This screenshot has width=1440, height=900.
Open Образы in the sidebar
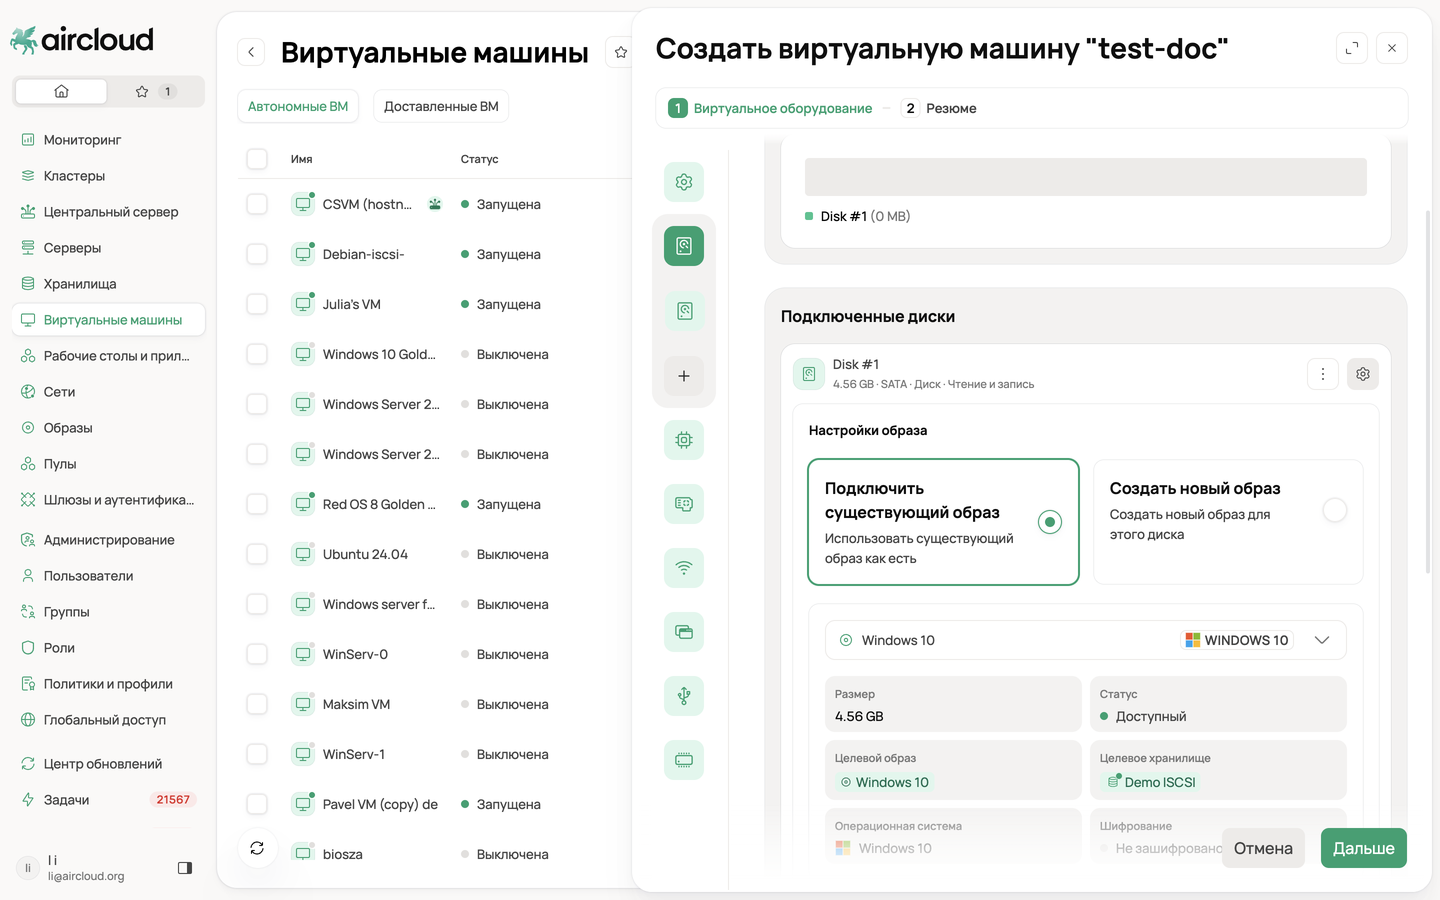(108, 428)
